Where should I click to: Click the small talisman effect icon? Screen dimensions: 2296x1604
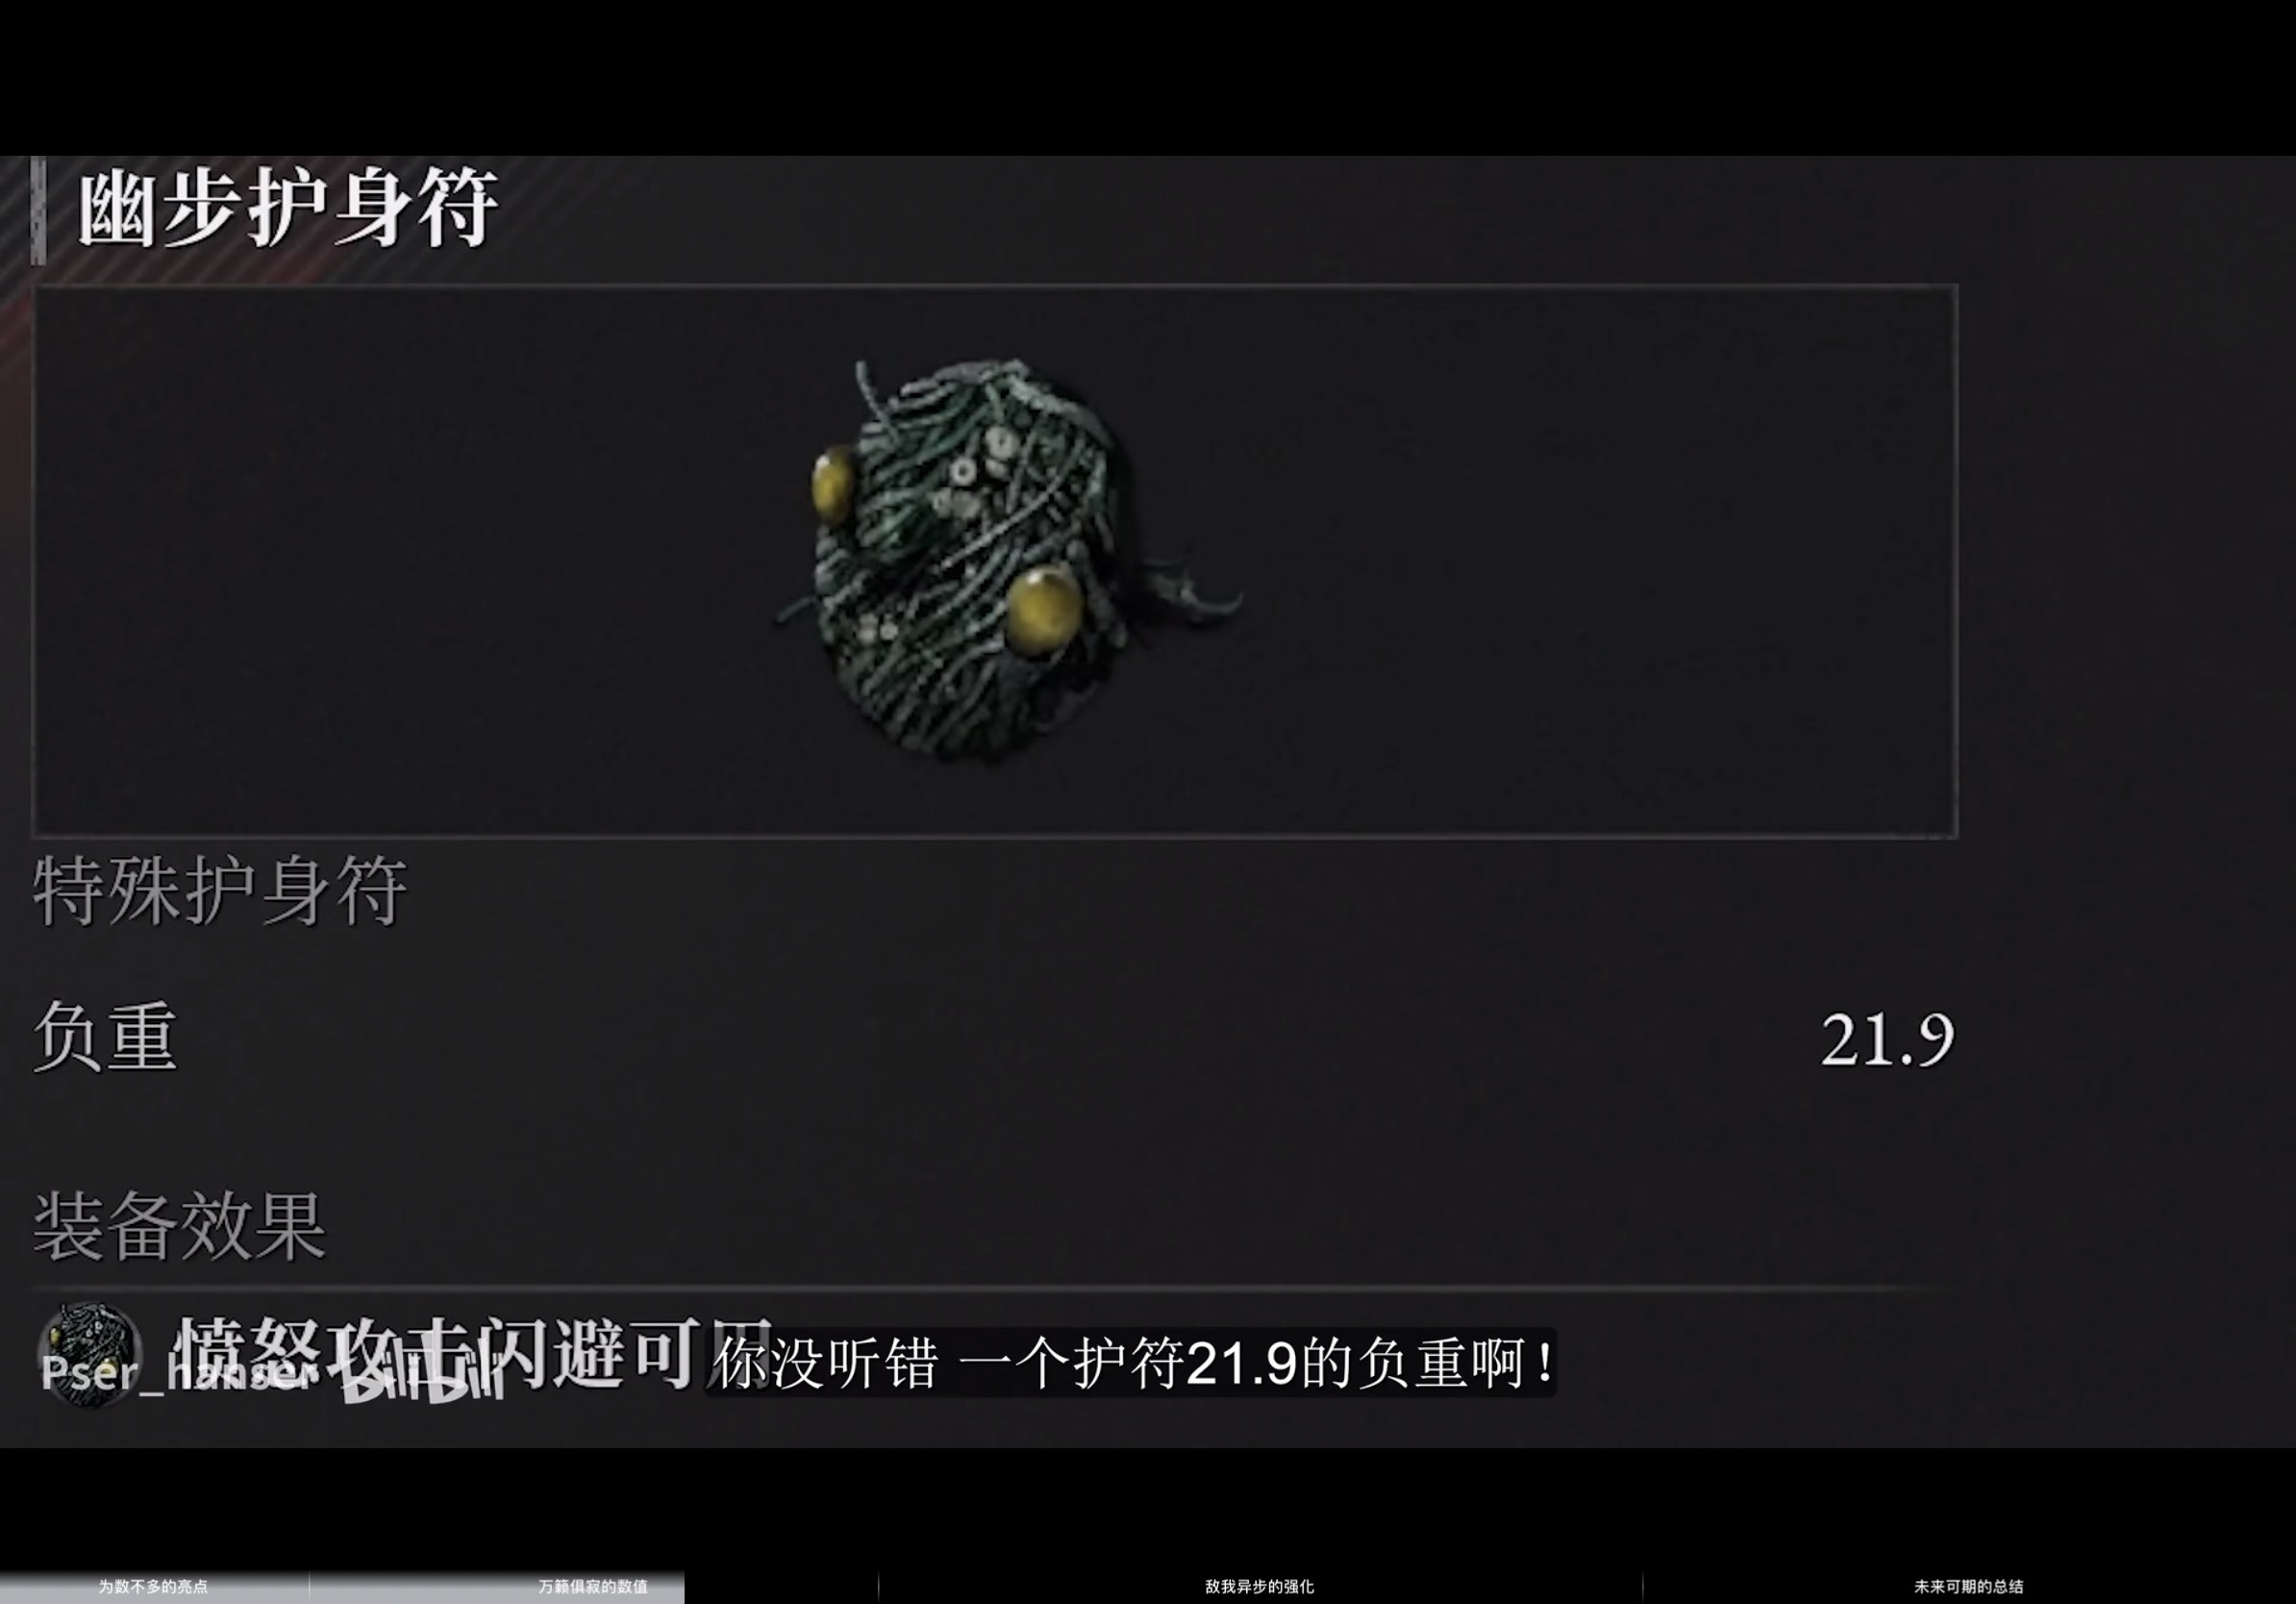90,1354
